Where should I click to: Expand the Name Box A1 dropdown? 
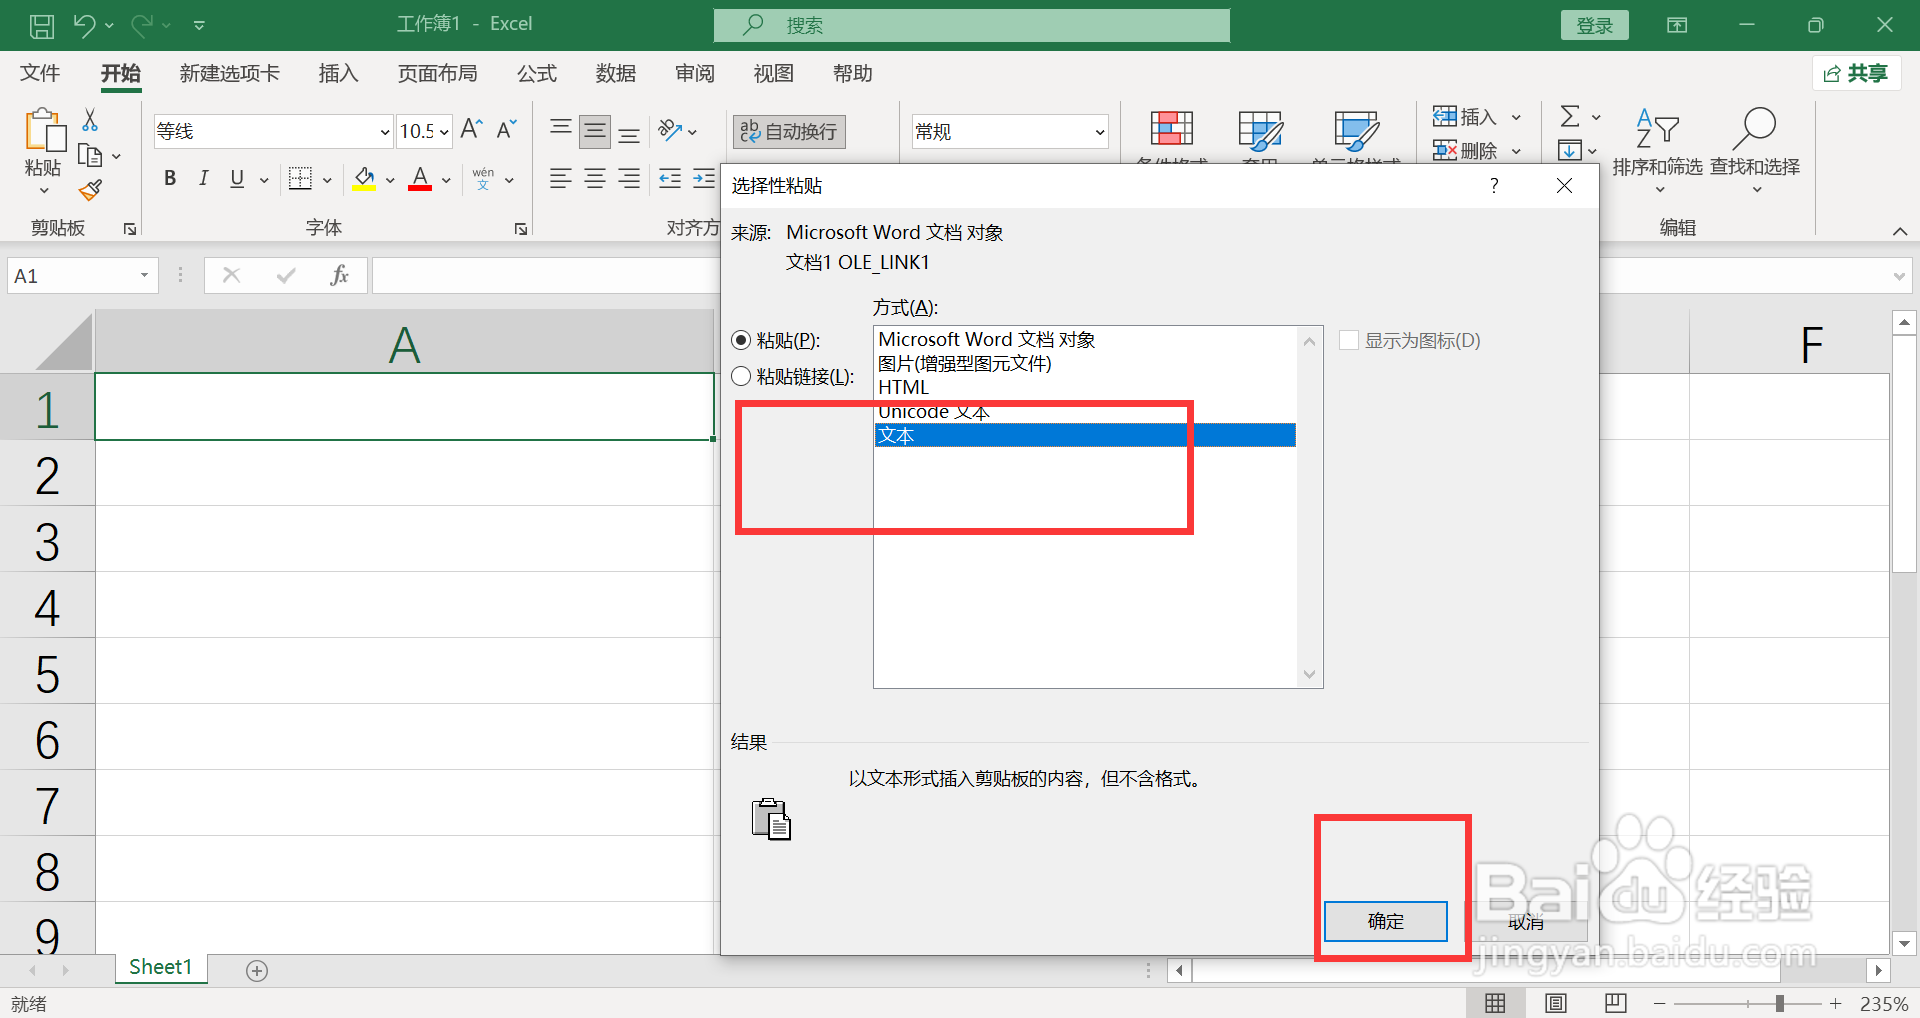[145, 275]
